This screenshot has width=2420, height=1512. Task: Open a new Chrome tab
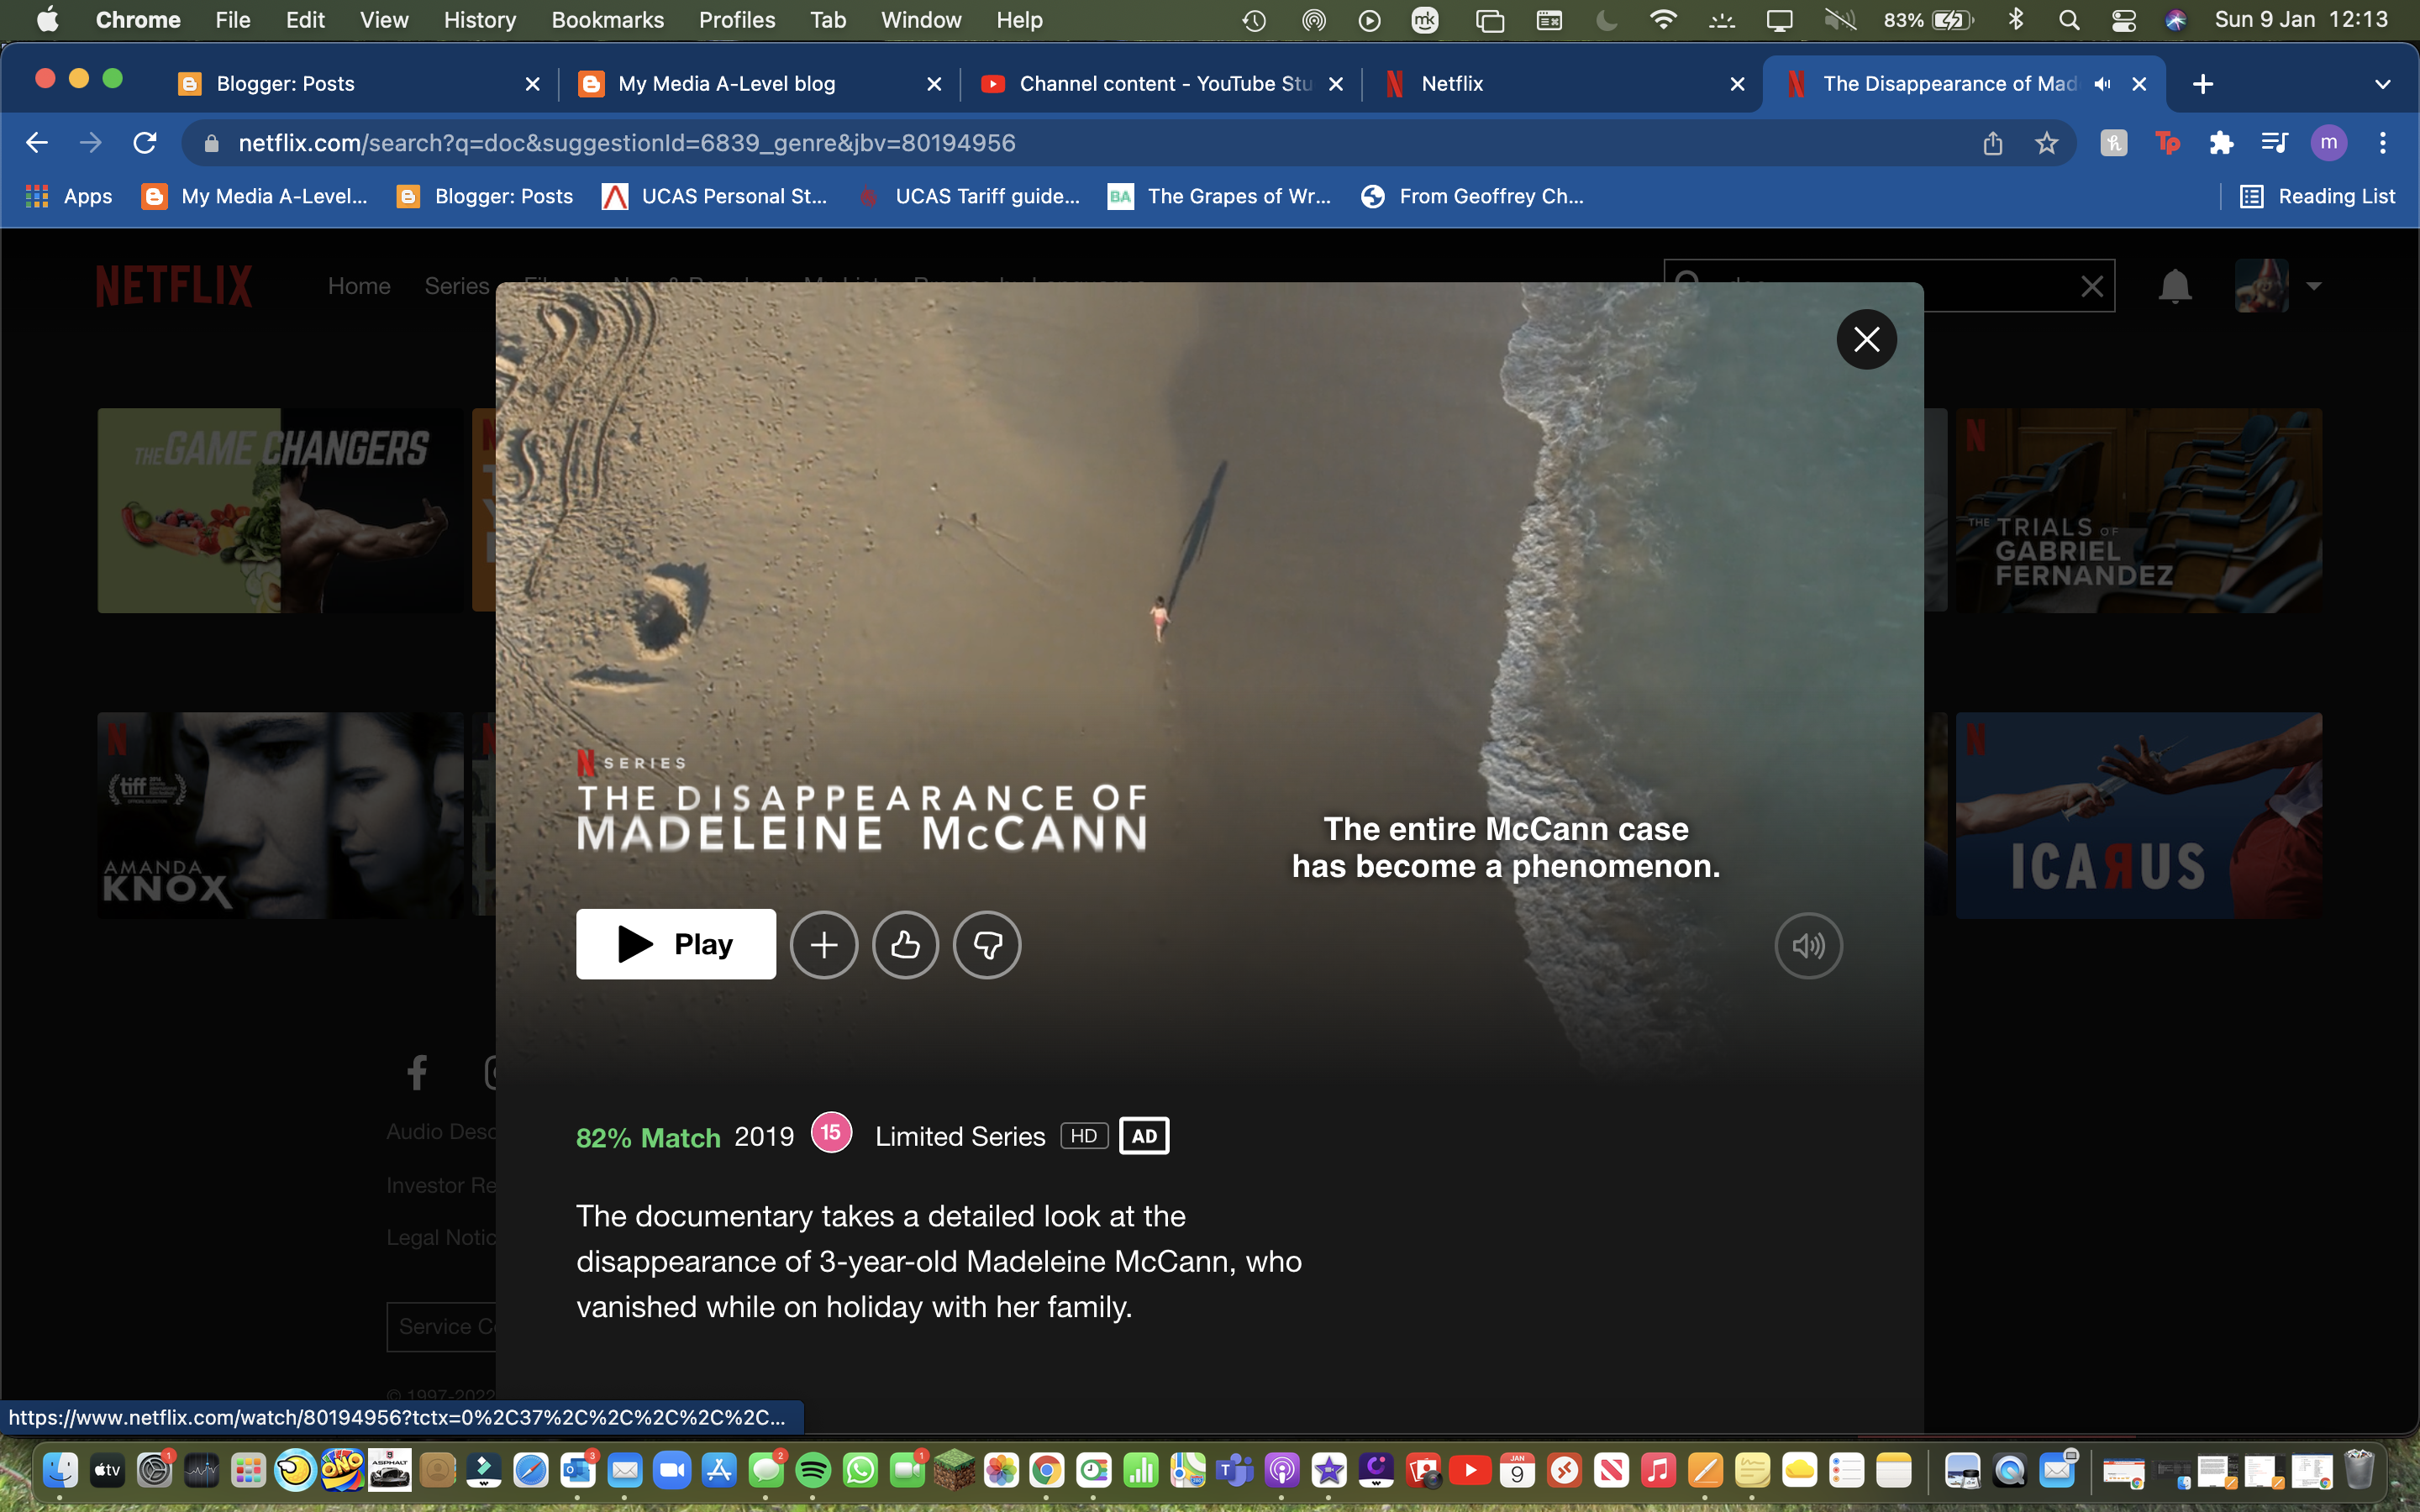tap(2202, 84)
